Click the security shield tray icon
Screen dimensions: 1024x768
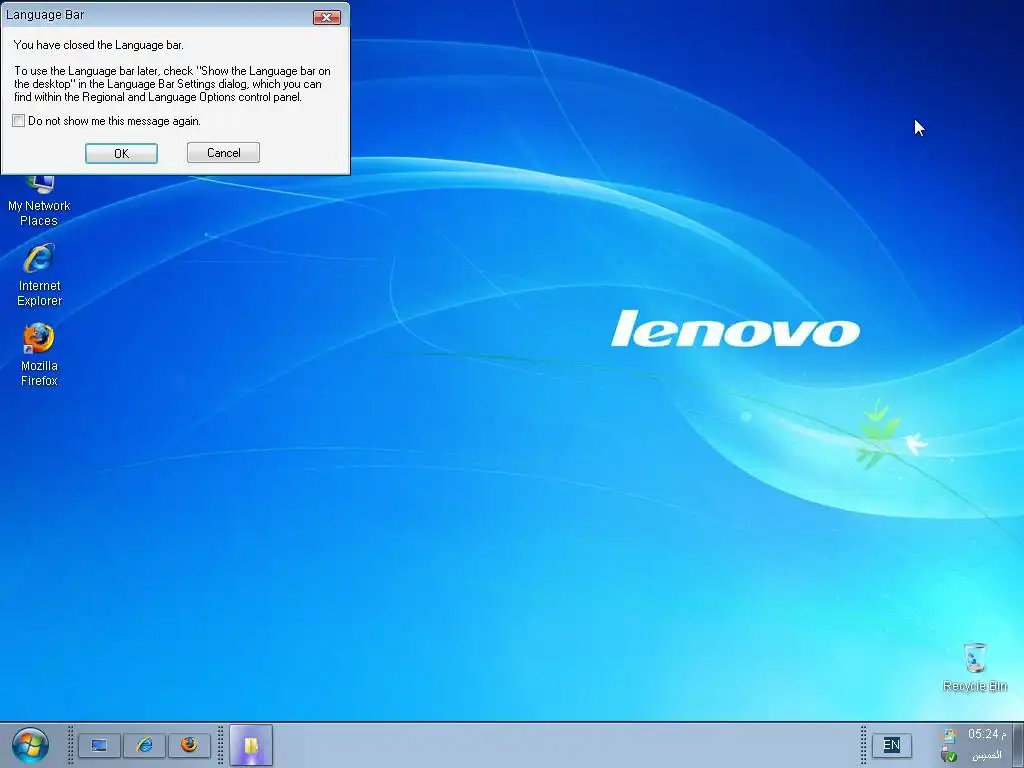pyautogui.click(x=949, y=756)
